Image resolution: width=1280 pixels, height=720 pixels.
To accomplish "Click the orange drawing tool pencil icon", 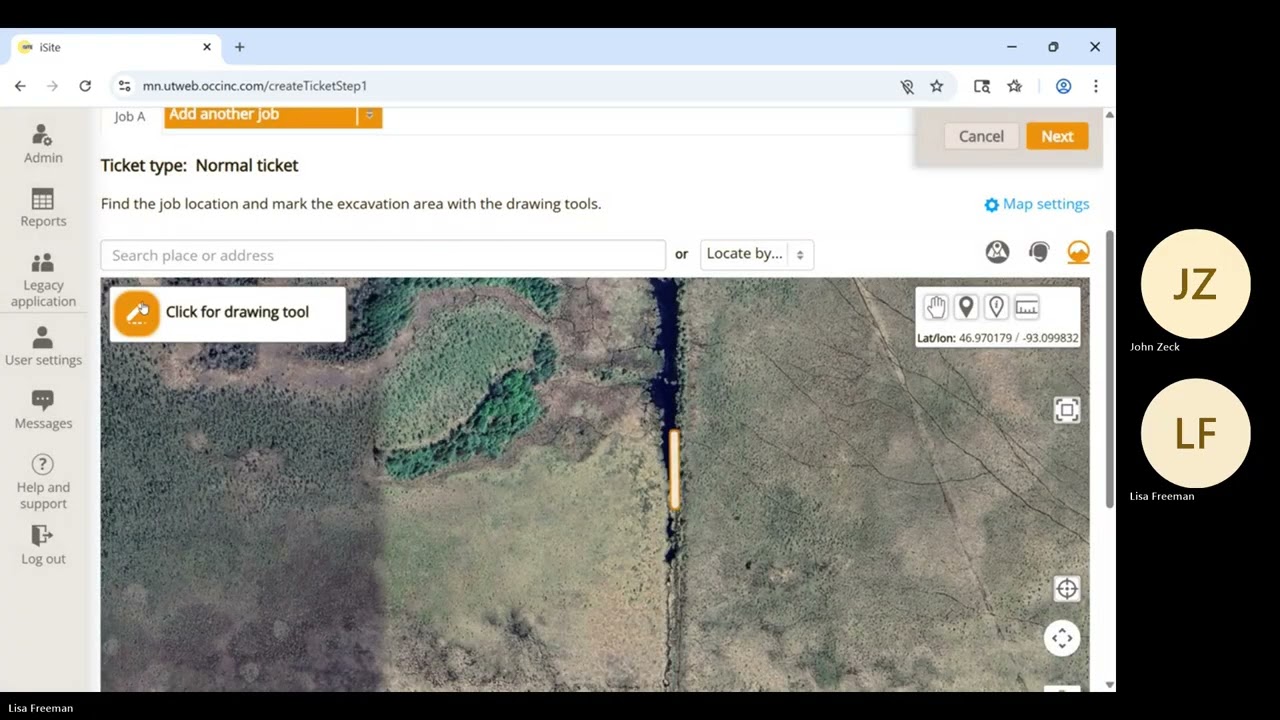I will [137, 313].
